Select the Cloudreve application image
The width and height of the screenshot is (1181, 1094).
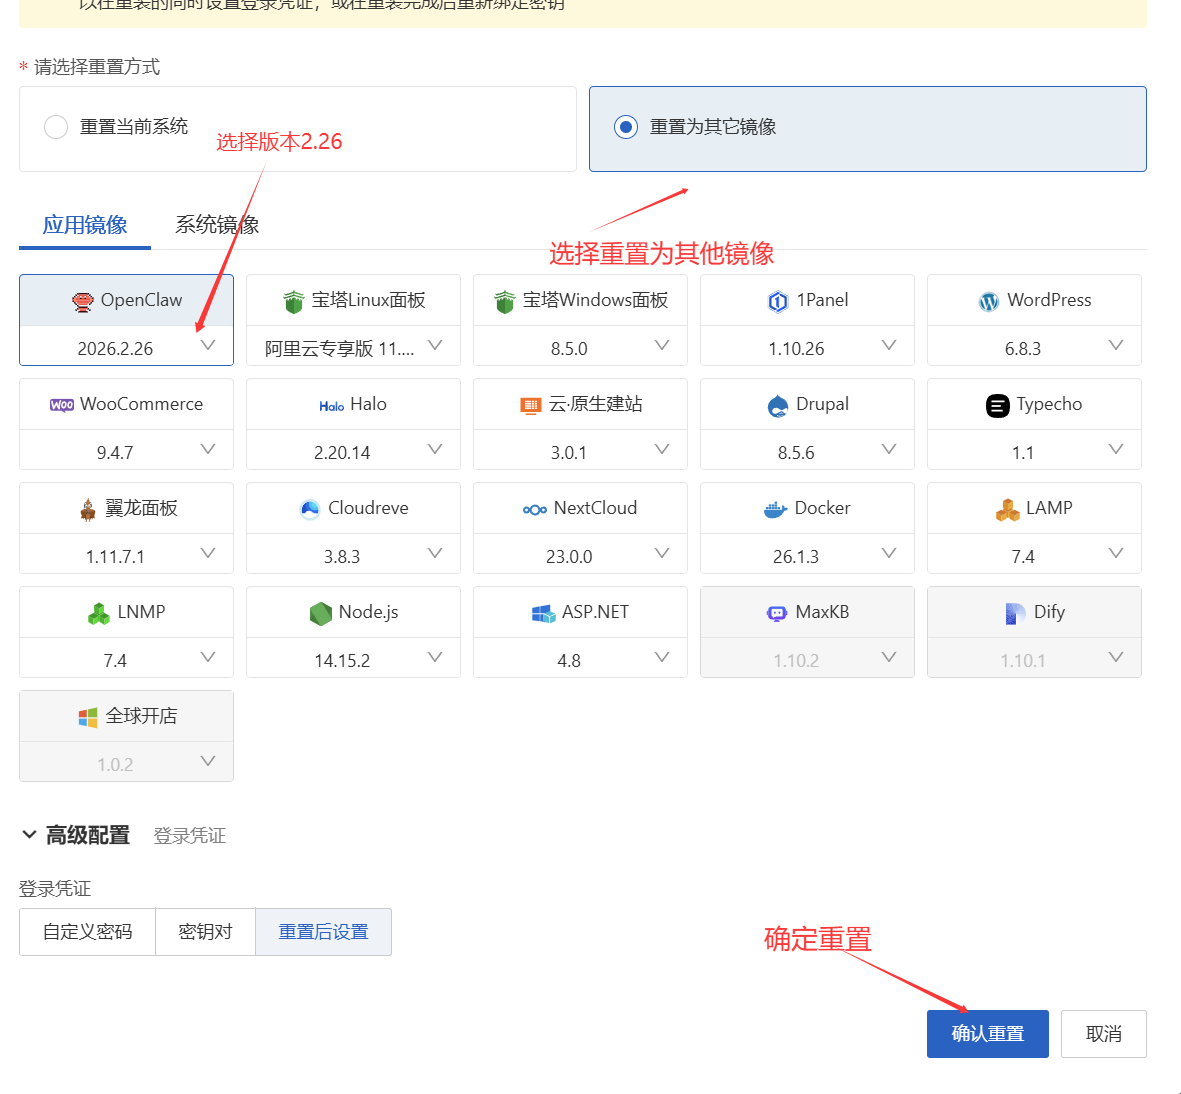[x=352, y=507]
